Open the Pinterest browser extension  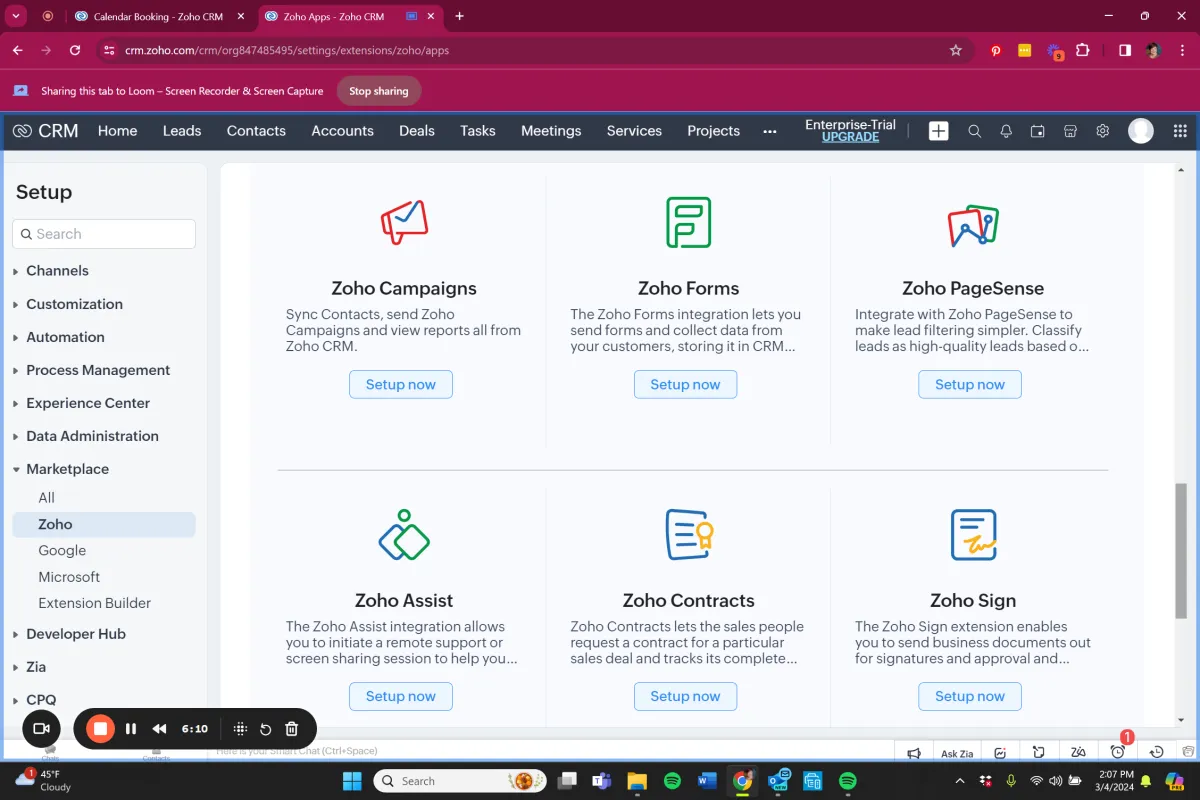(996, 50)
